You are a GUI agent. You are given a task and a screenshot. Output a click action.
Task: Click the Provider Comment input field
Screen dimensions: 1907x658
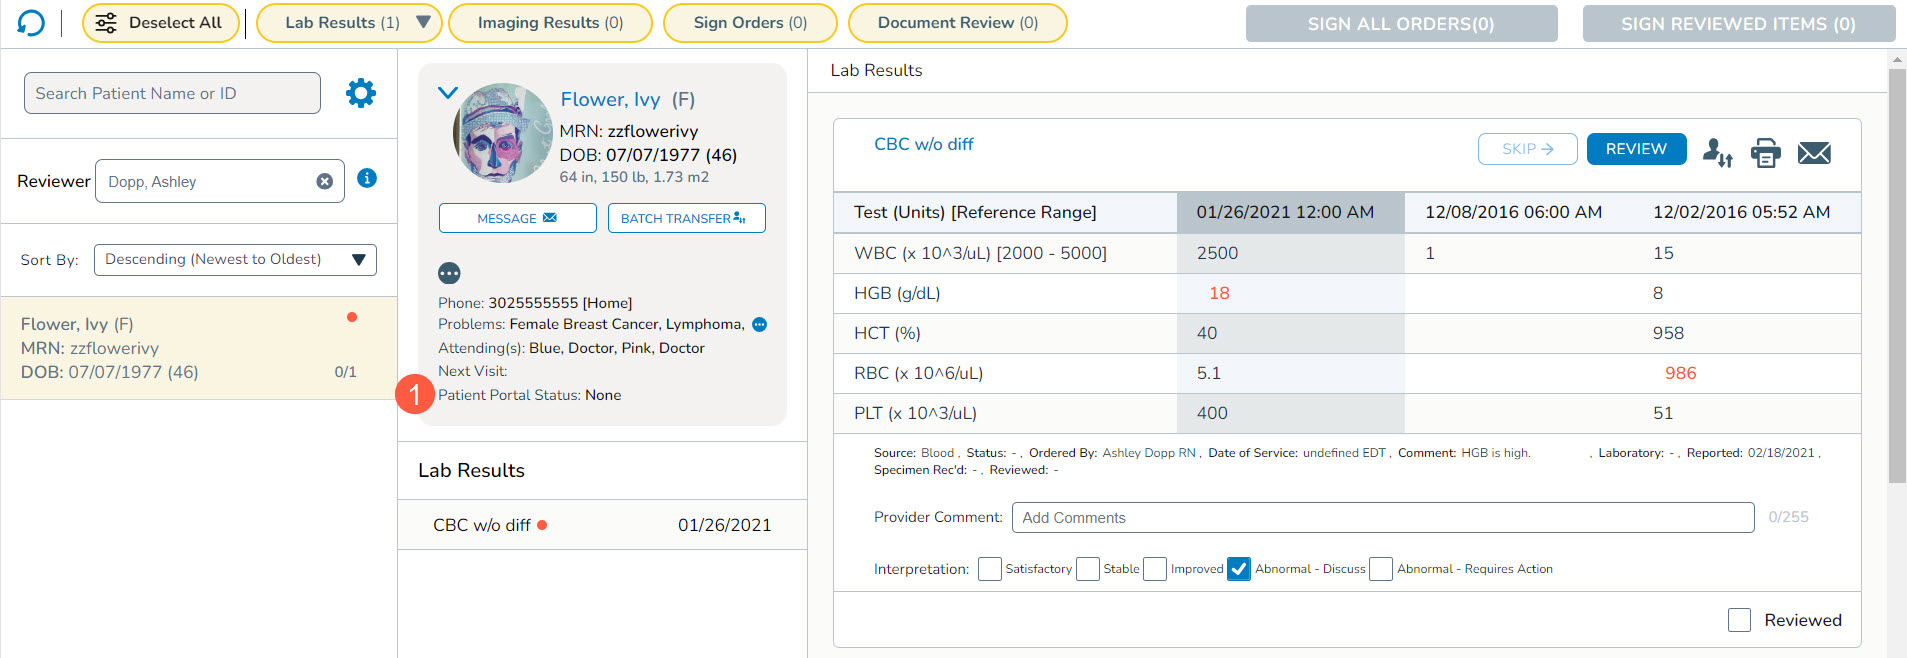[x=1382, y=517]
